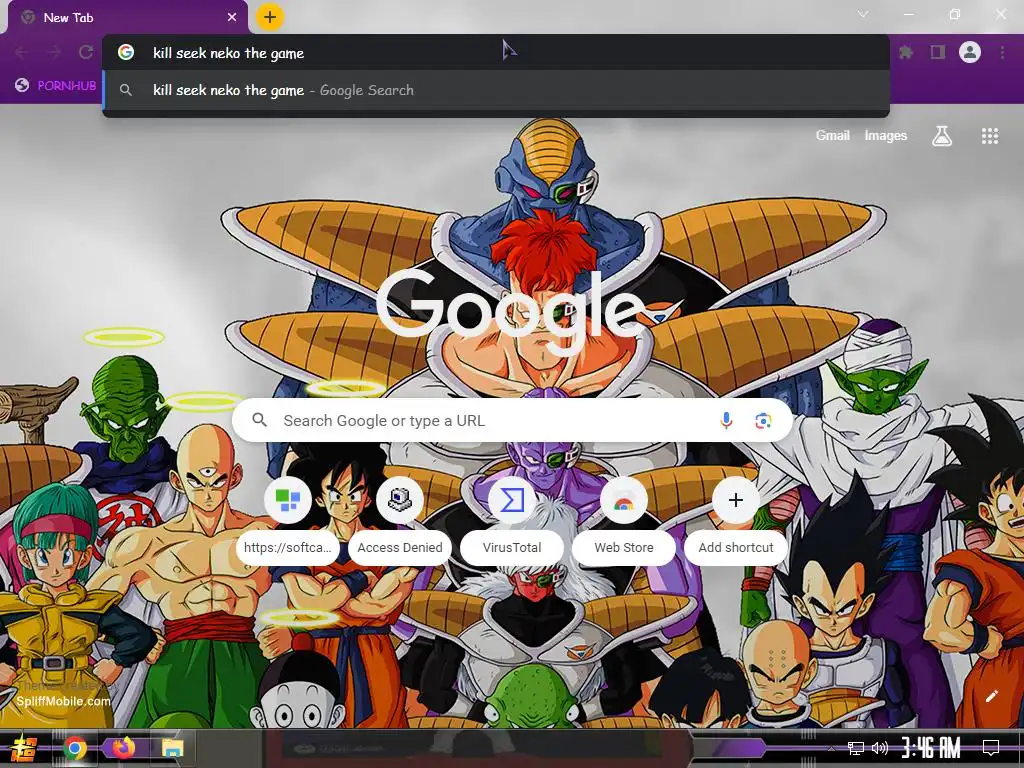Click the Chrome icon in the taskbar
Screen dimensions: 1024x768
[x=75, y=748]
